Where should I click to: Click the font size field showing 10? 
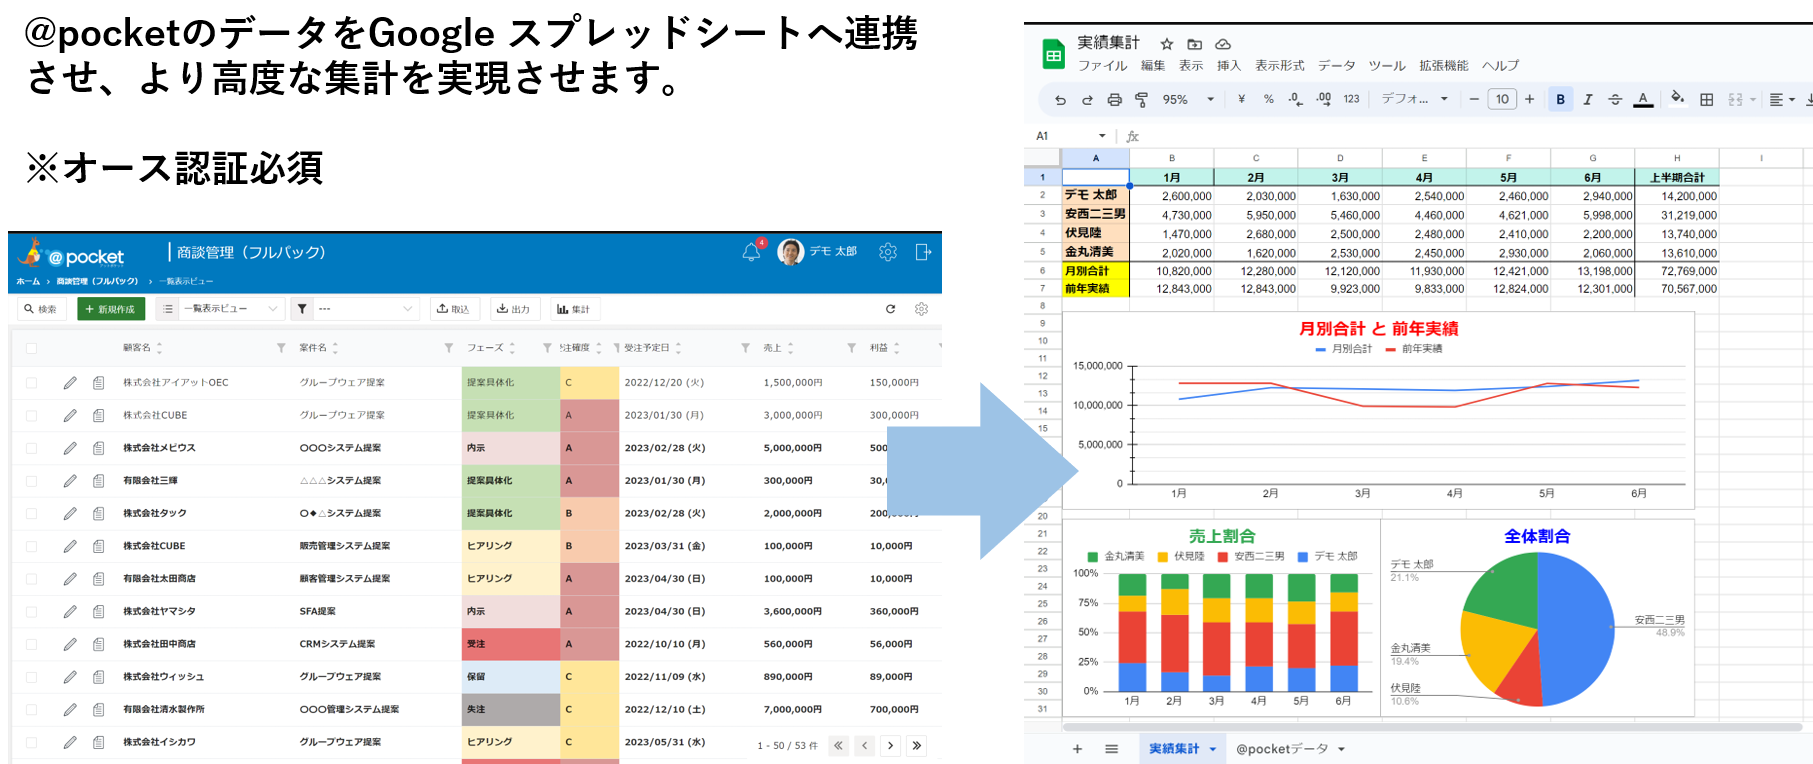(1502, 99)
